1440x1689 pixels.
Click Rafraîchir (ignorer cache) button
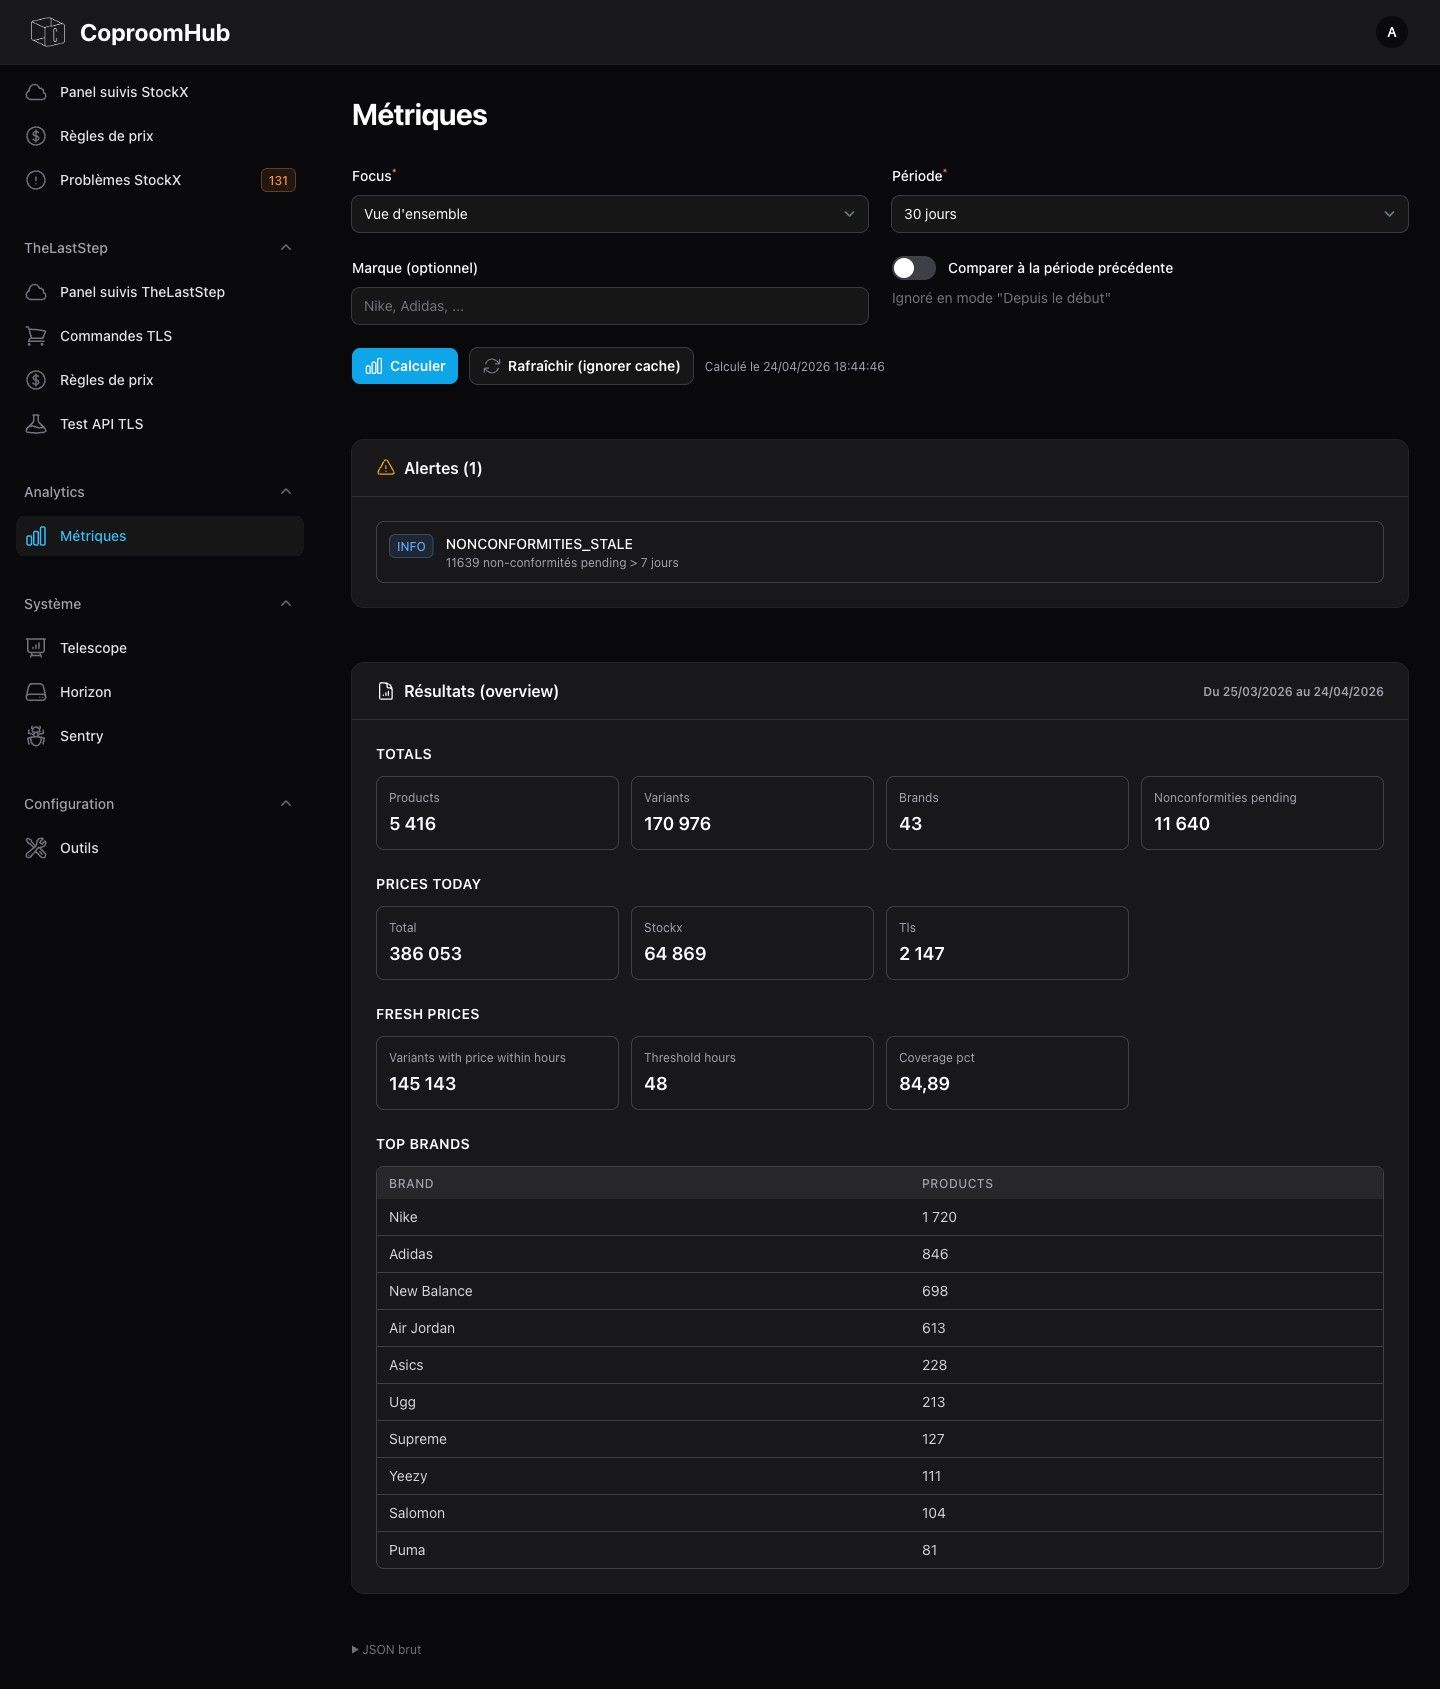coord(581,366)
